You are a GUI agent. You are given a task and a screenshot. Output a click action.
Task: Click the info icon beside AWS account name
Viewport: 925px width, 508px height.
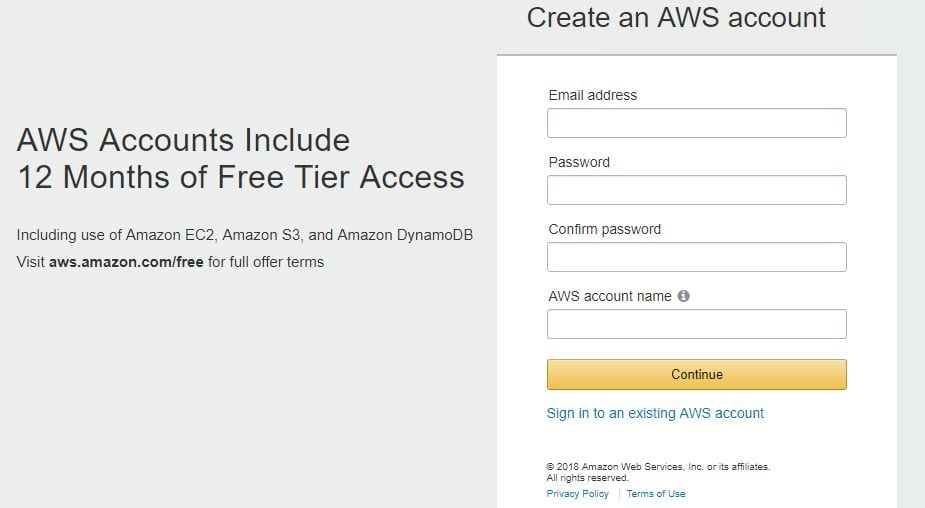click(x=683, y=296)
